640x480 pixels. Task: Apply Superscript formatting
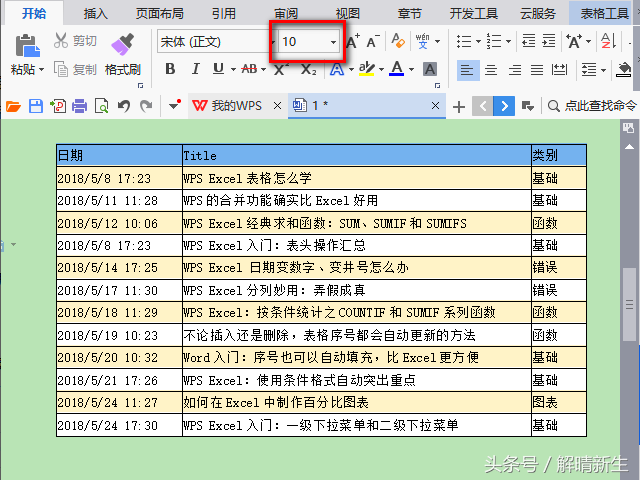(x=281, y=69)
